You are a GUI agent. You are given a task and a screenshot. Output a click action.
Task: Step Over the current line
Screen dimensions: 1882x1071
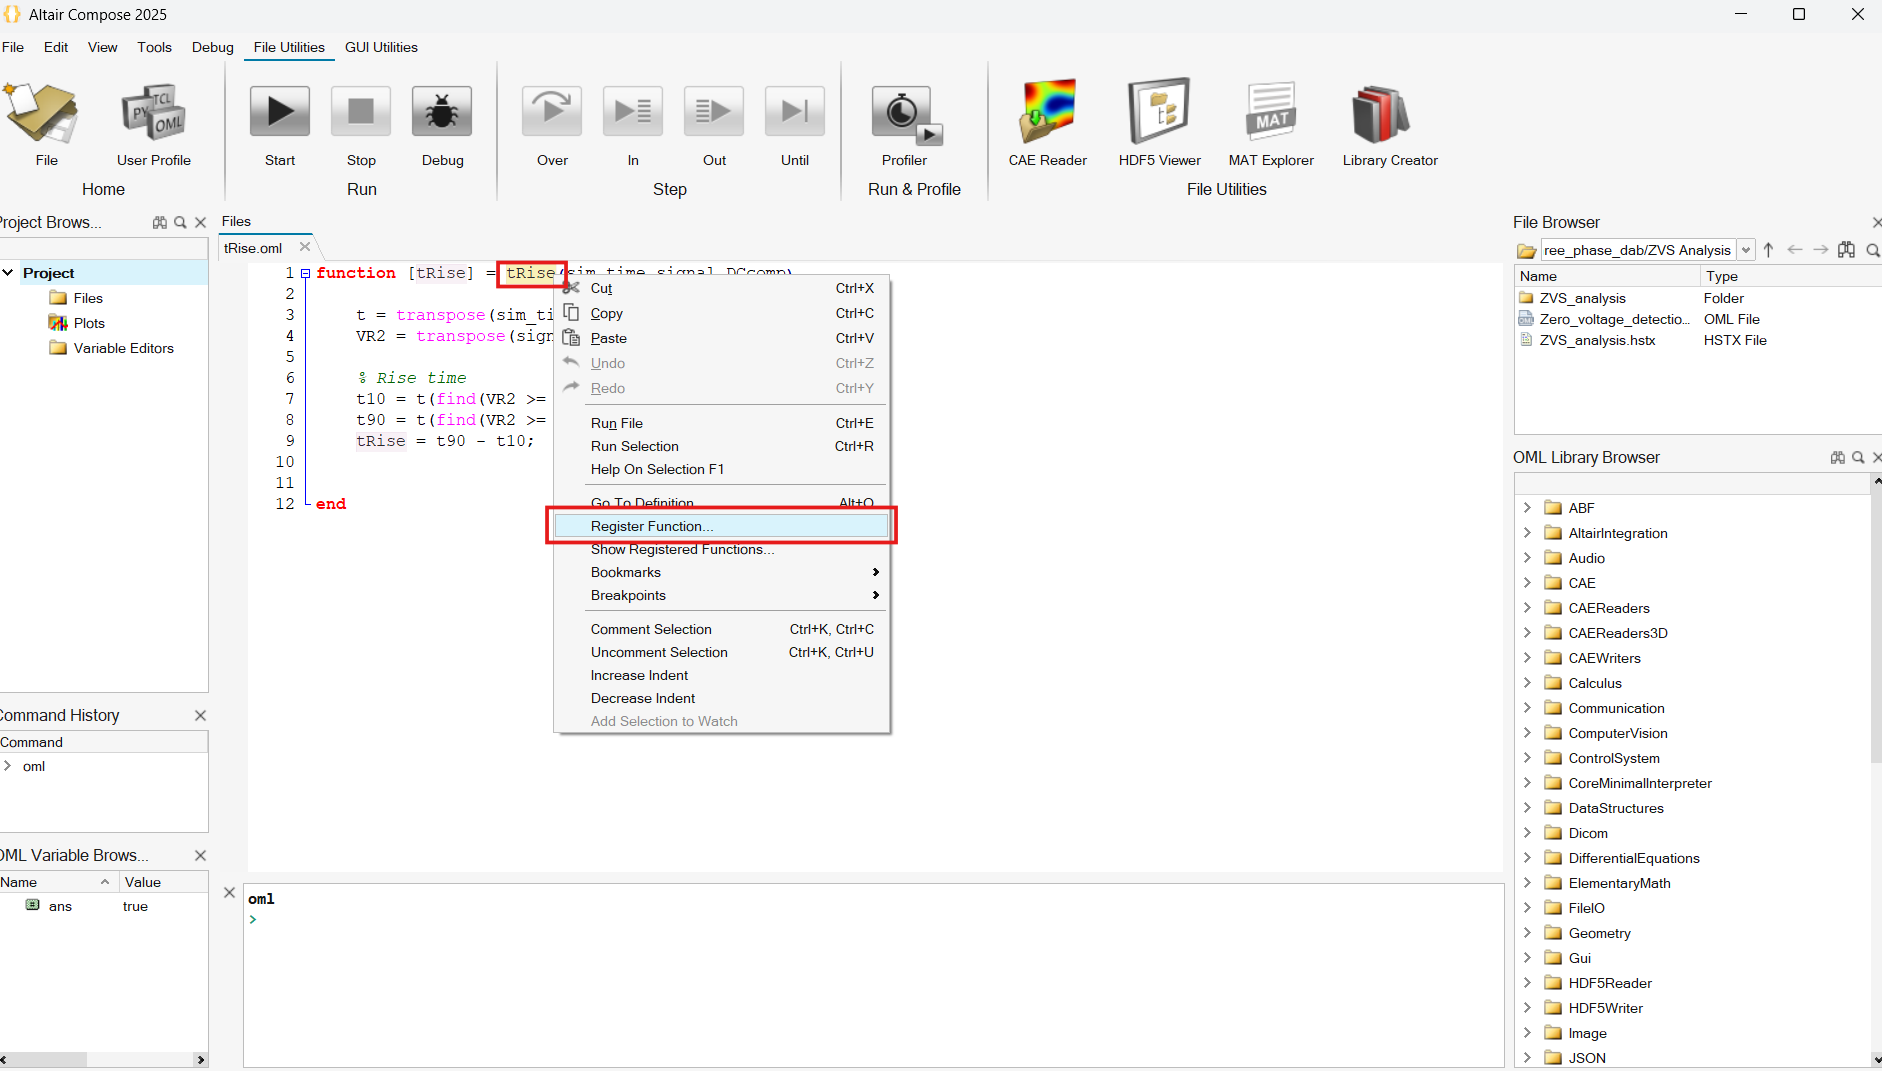(551, 111)
